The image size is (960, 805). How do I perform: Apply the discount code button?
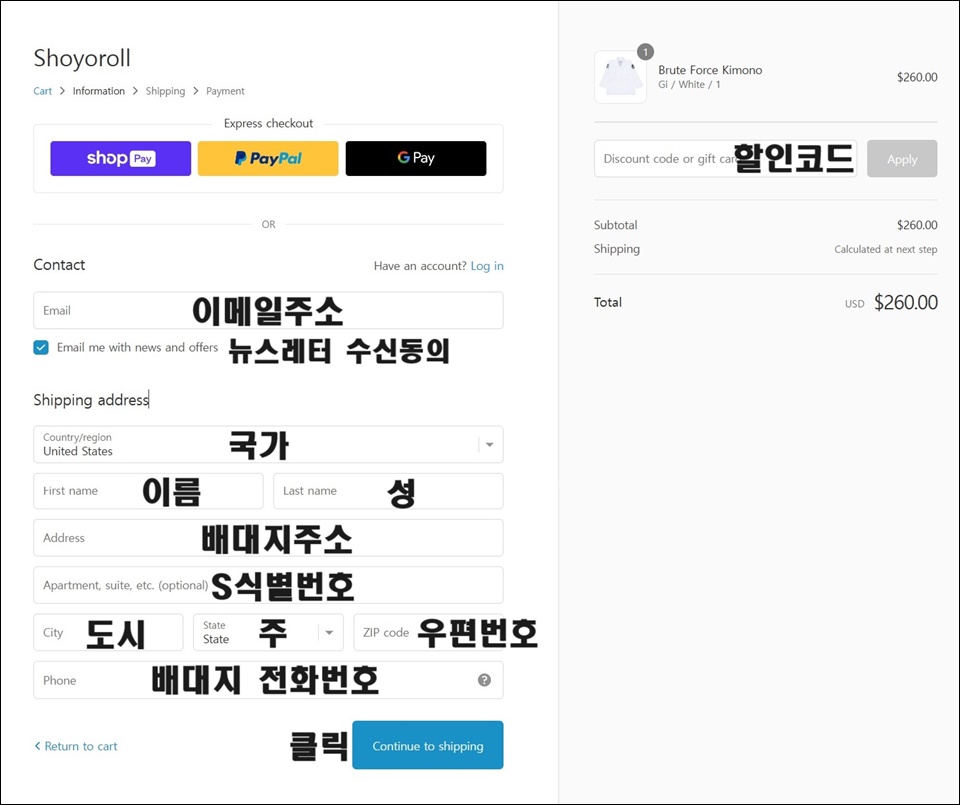(x=902, y=159)
